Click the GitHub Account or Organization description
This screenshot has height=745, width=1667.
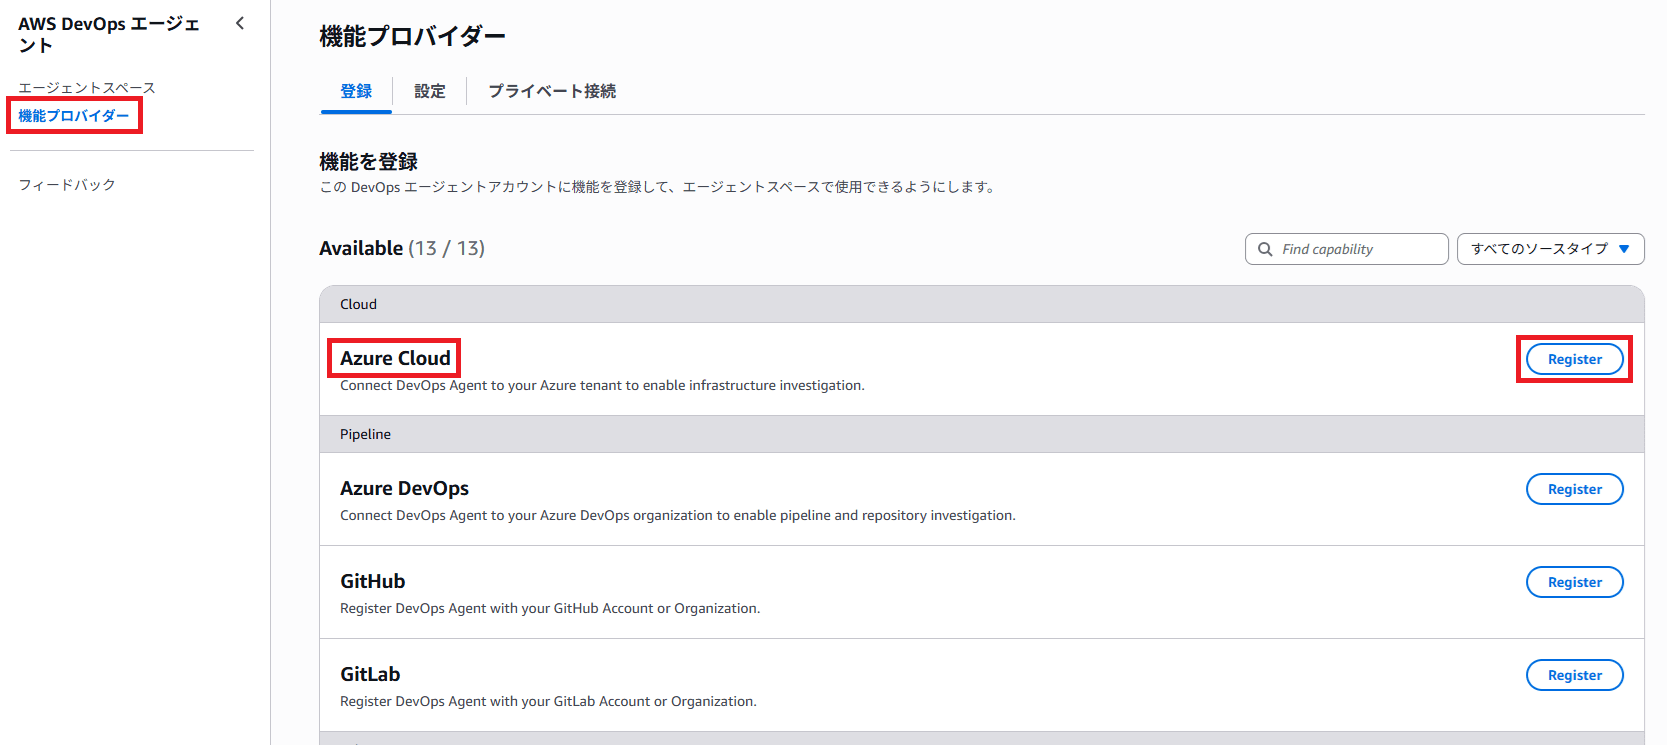coord(550,608)
